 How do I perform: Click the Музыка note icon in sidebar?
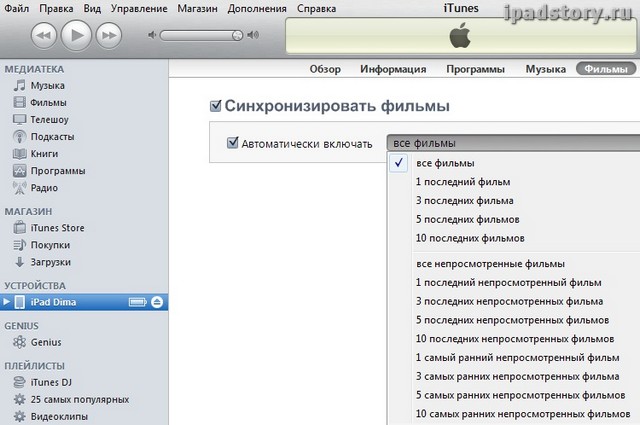click(x=19, y=86)
